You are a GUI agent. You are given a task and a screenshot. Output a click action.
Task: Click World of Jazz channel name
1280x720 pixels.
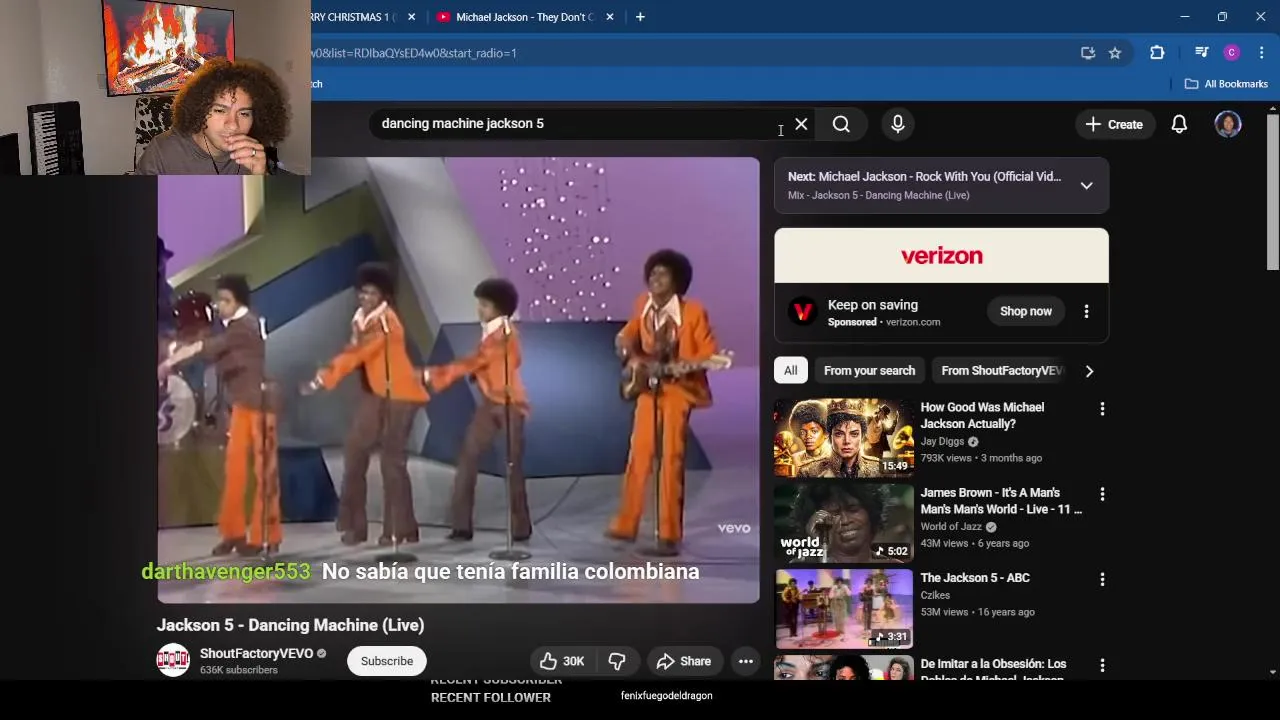point(951,527)
